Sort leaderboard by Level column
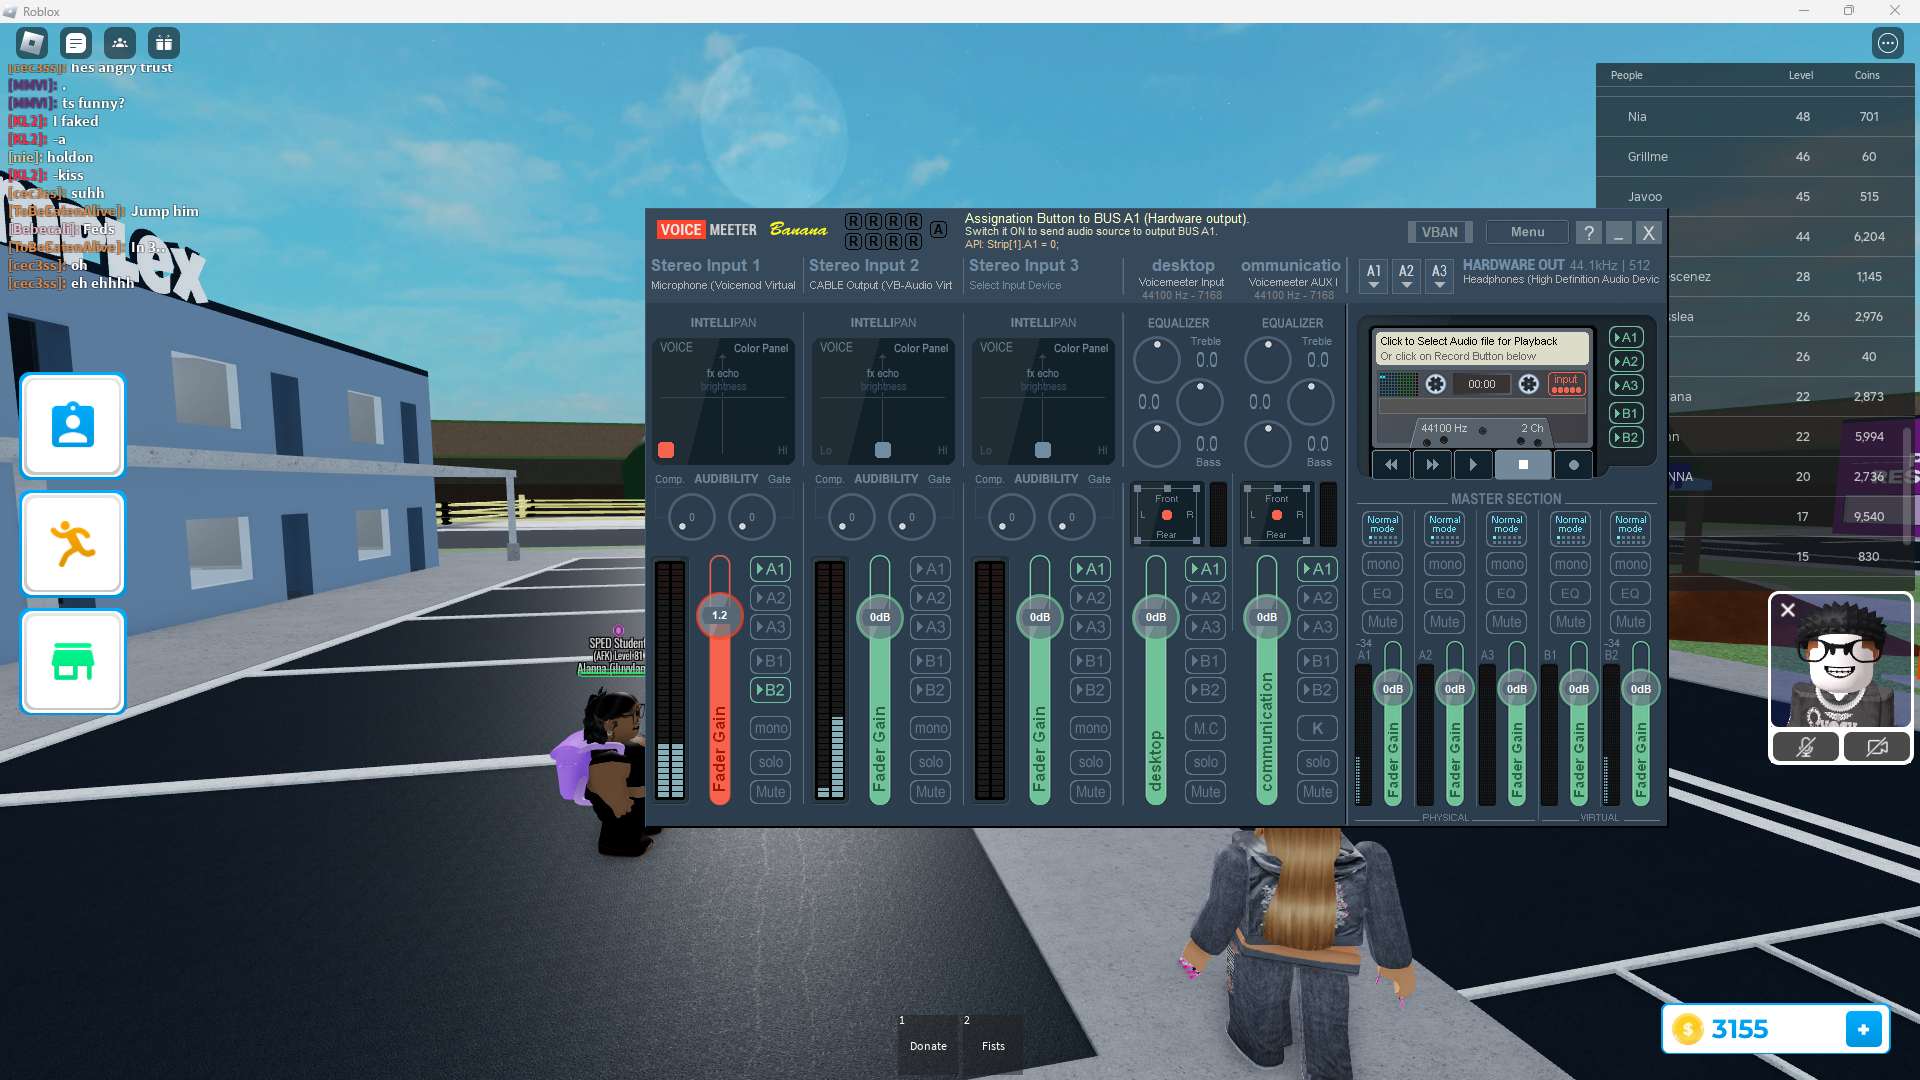The height and width of the screenshot is (1080, 1920). (x=1801, y=76)
